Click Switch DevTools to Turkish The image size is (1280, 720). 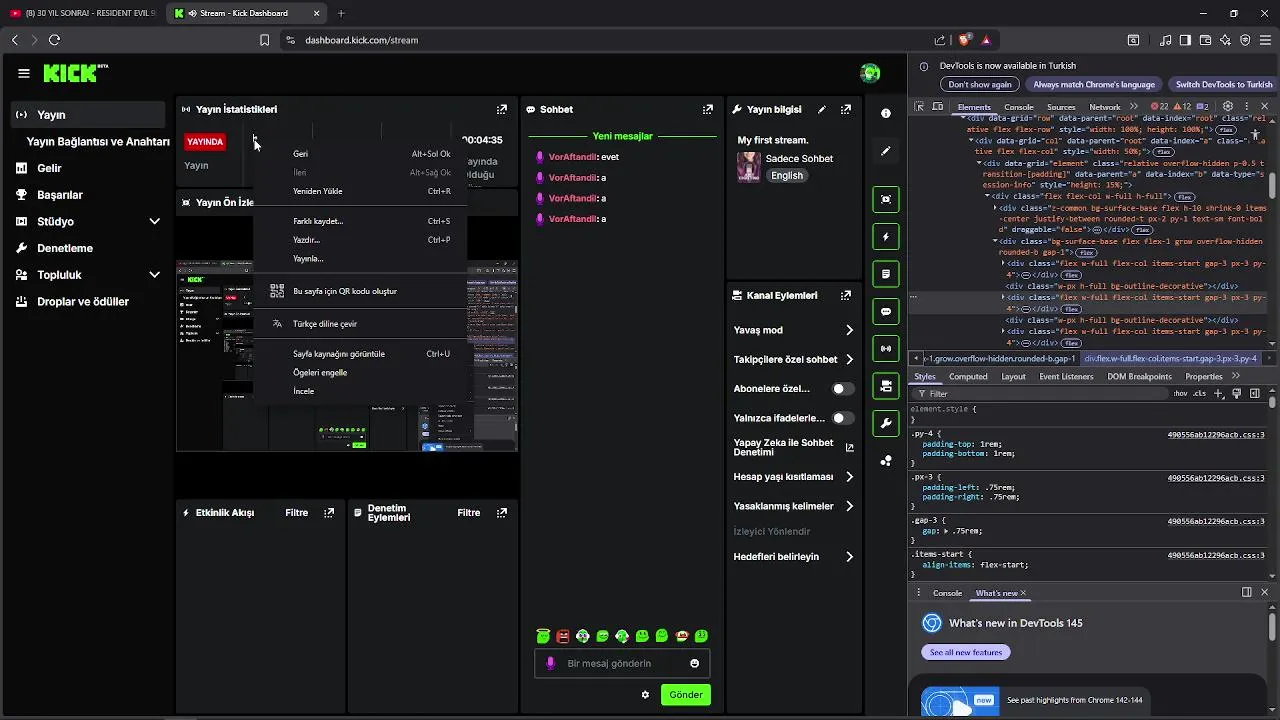(x=1224, y=85)
